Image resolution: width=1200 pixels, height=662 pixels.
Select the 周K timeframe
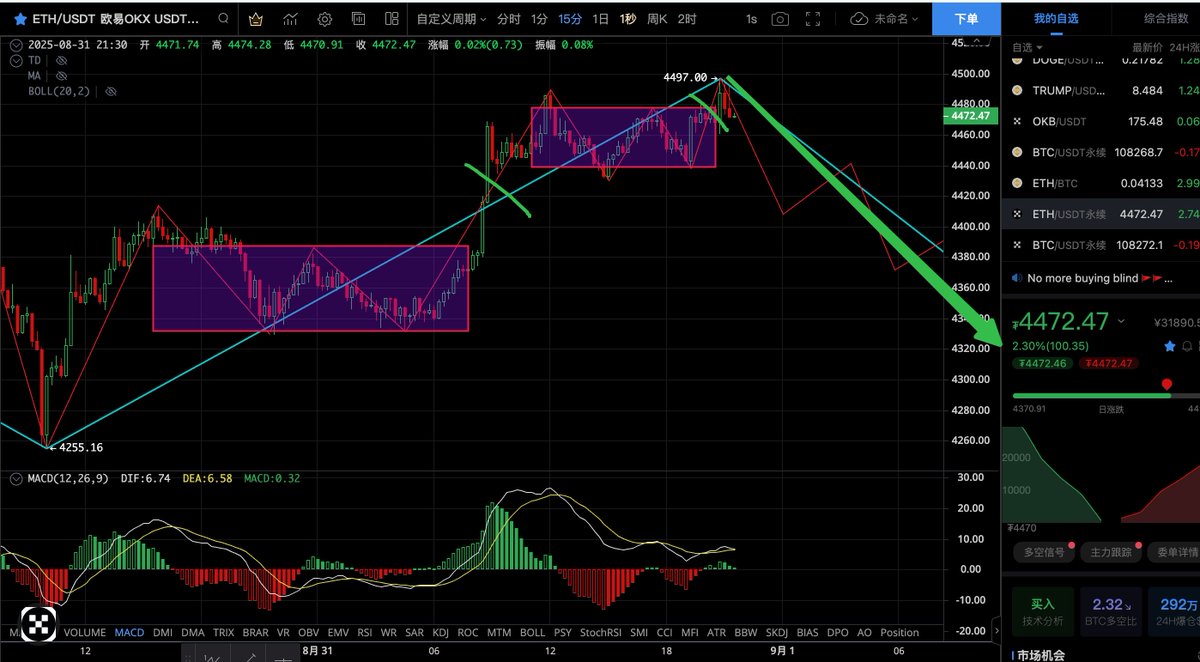pyautogui.click(x=657, y=19)
